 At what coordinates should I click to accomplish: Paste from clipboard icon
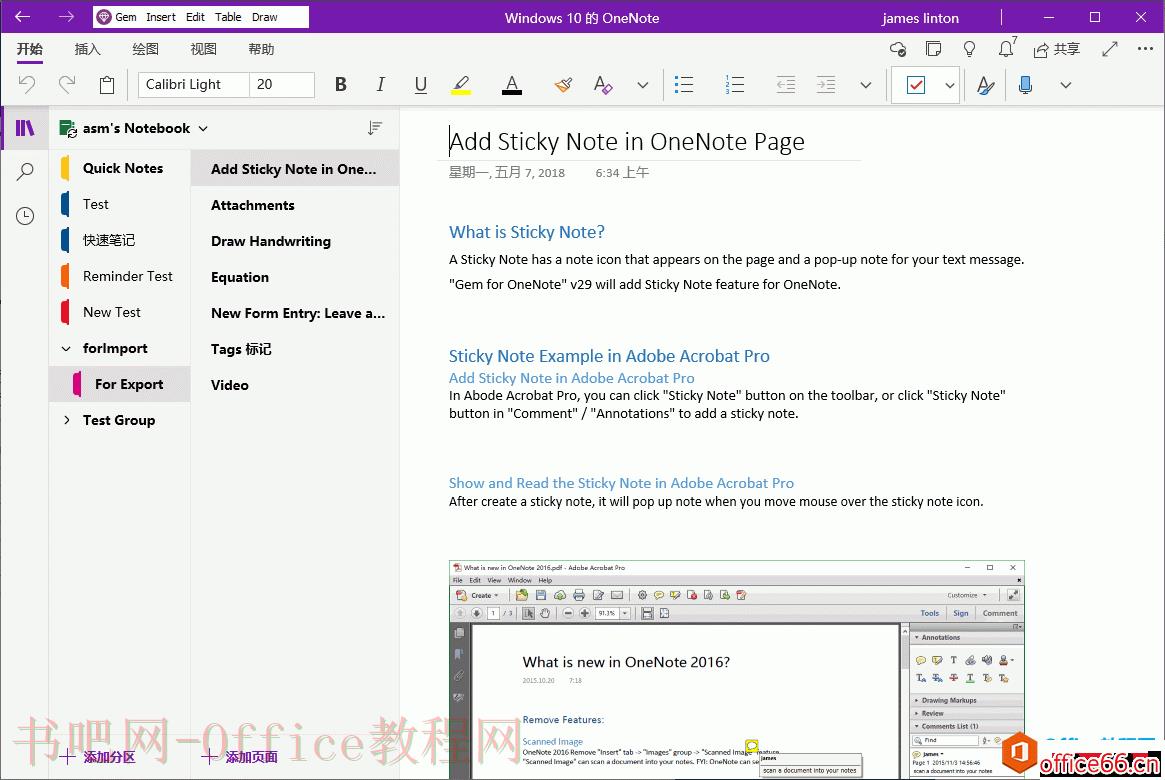[x=107, y=85]
